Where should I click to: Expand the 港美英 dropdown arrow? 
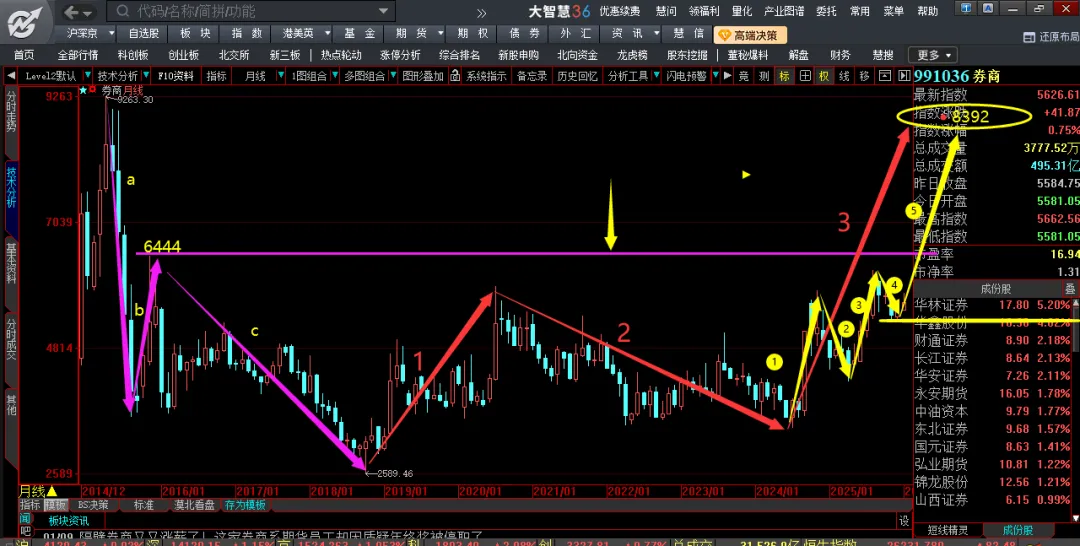tap(327, 33)
